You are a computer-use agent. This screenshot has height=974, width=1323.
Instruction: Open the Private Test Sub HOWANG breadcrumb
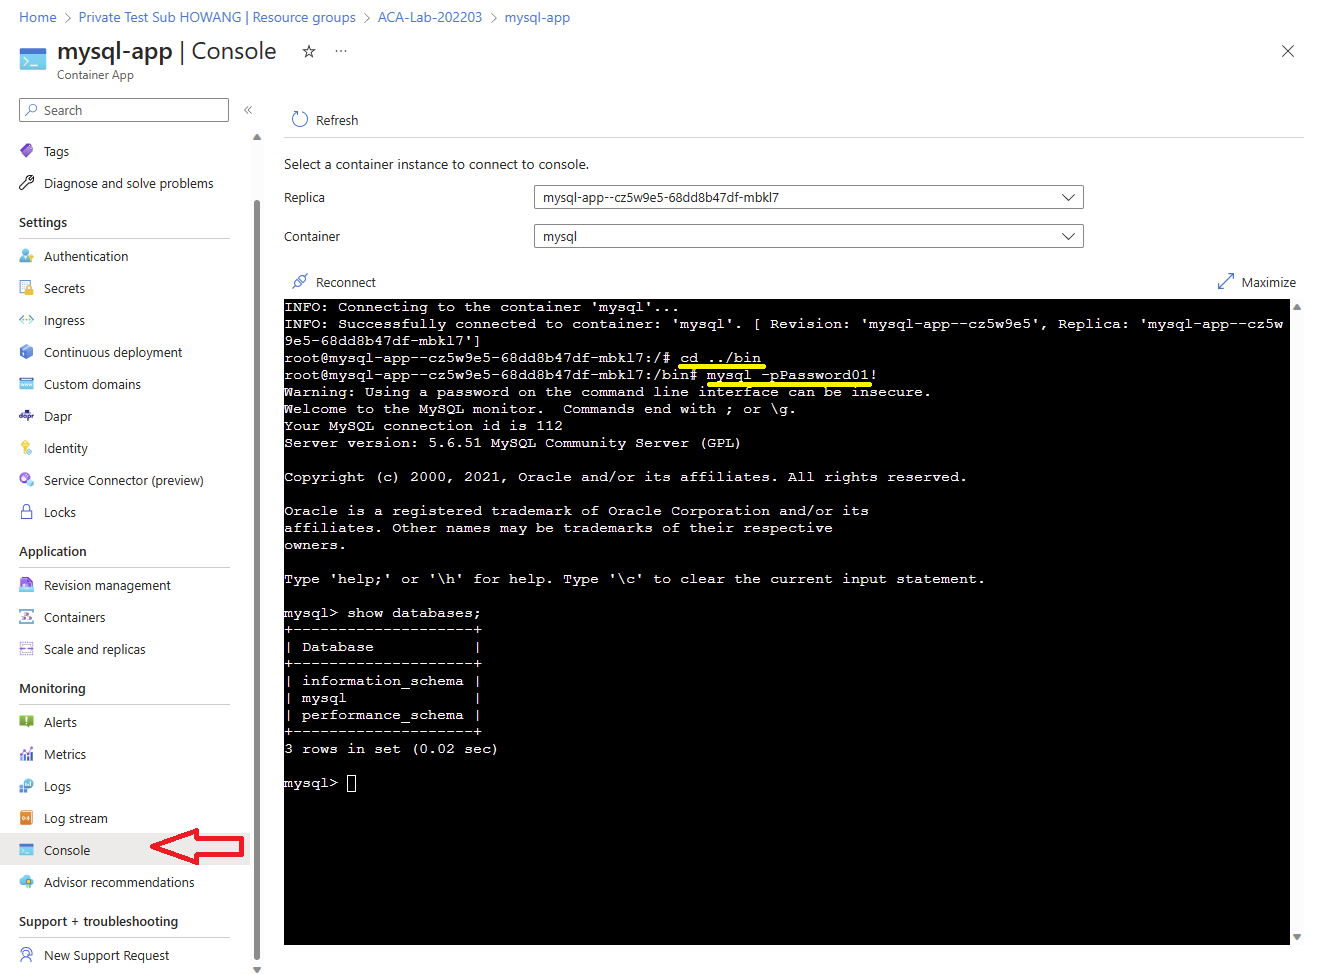pyautogui.click(x=217, y=17)
